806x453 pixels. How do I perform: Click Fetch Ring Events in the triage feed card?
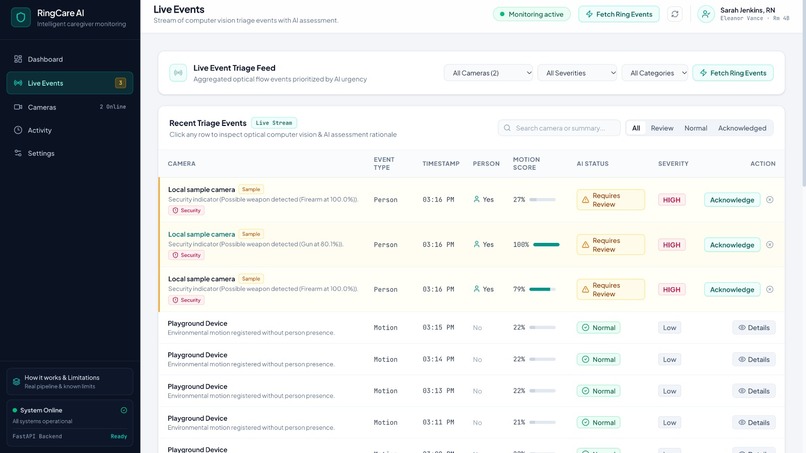[x=733, y=73]
